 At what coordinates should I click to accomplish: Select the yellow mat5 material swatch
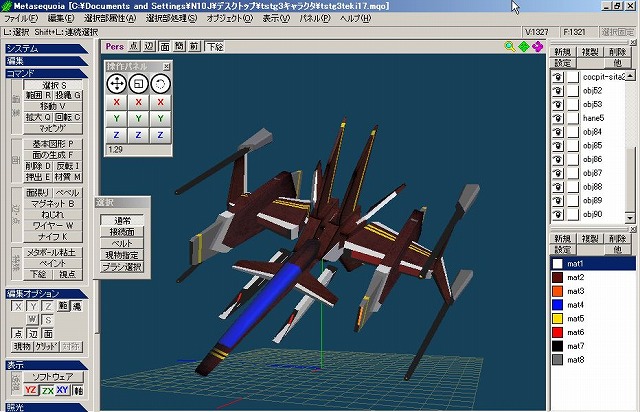pos(558,318)
